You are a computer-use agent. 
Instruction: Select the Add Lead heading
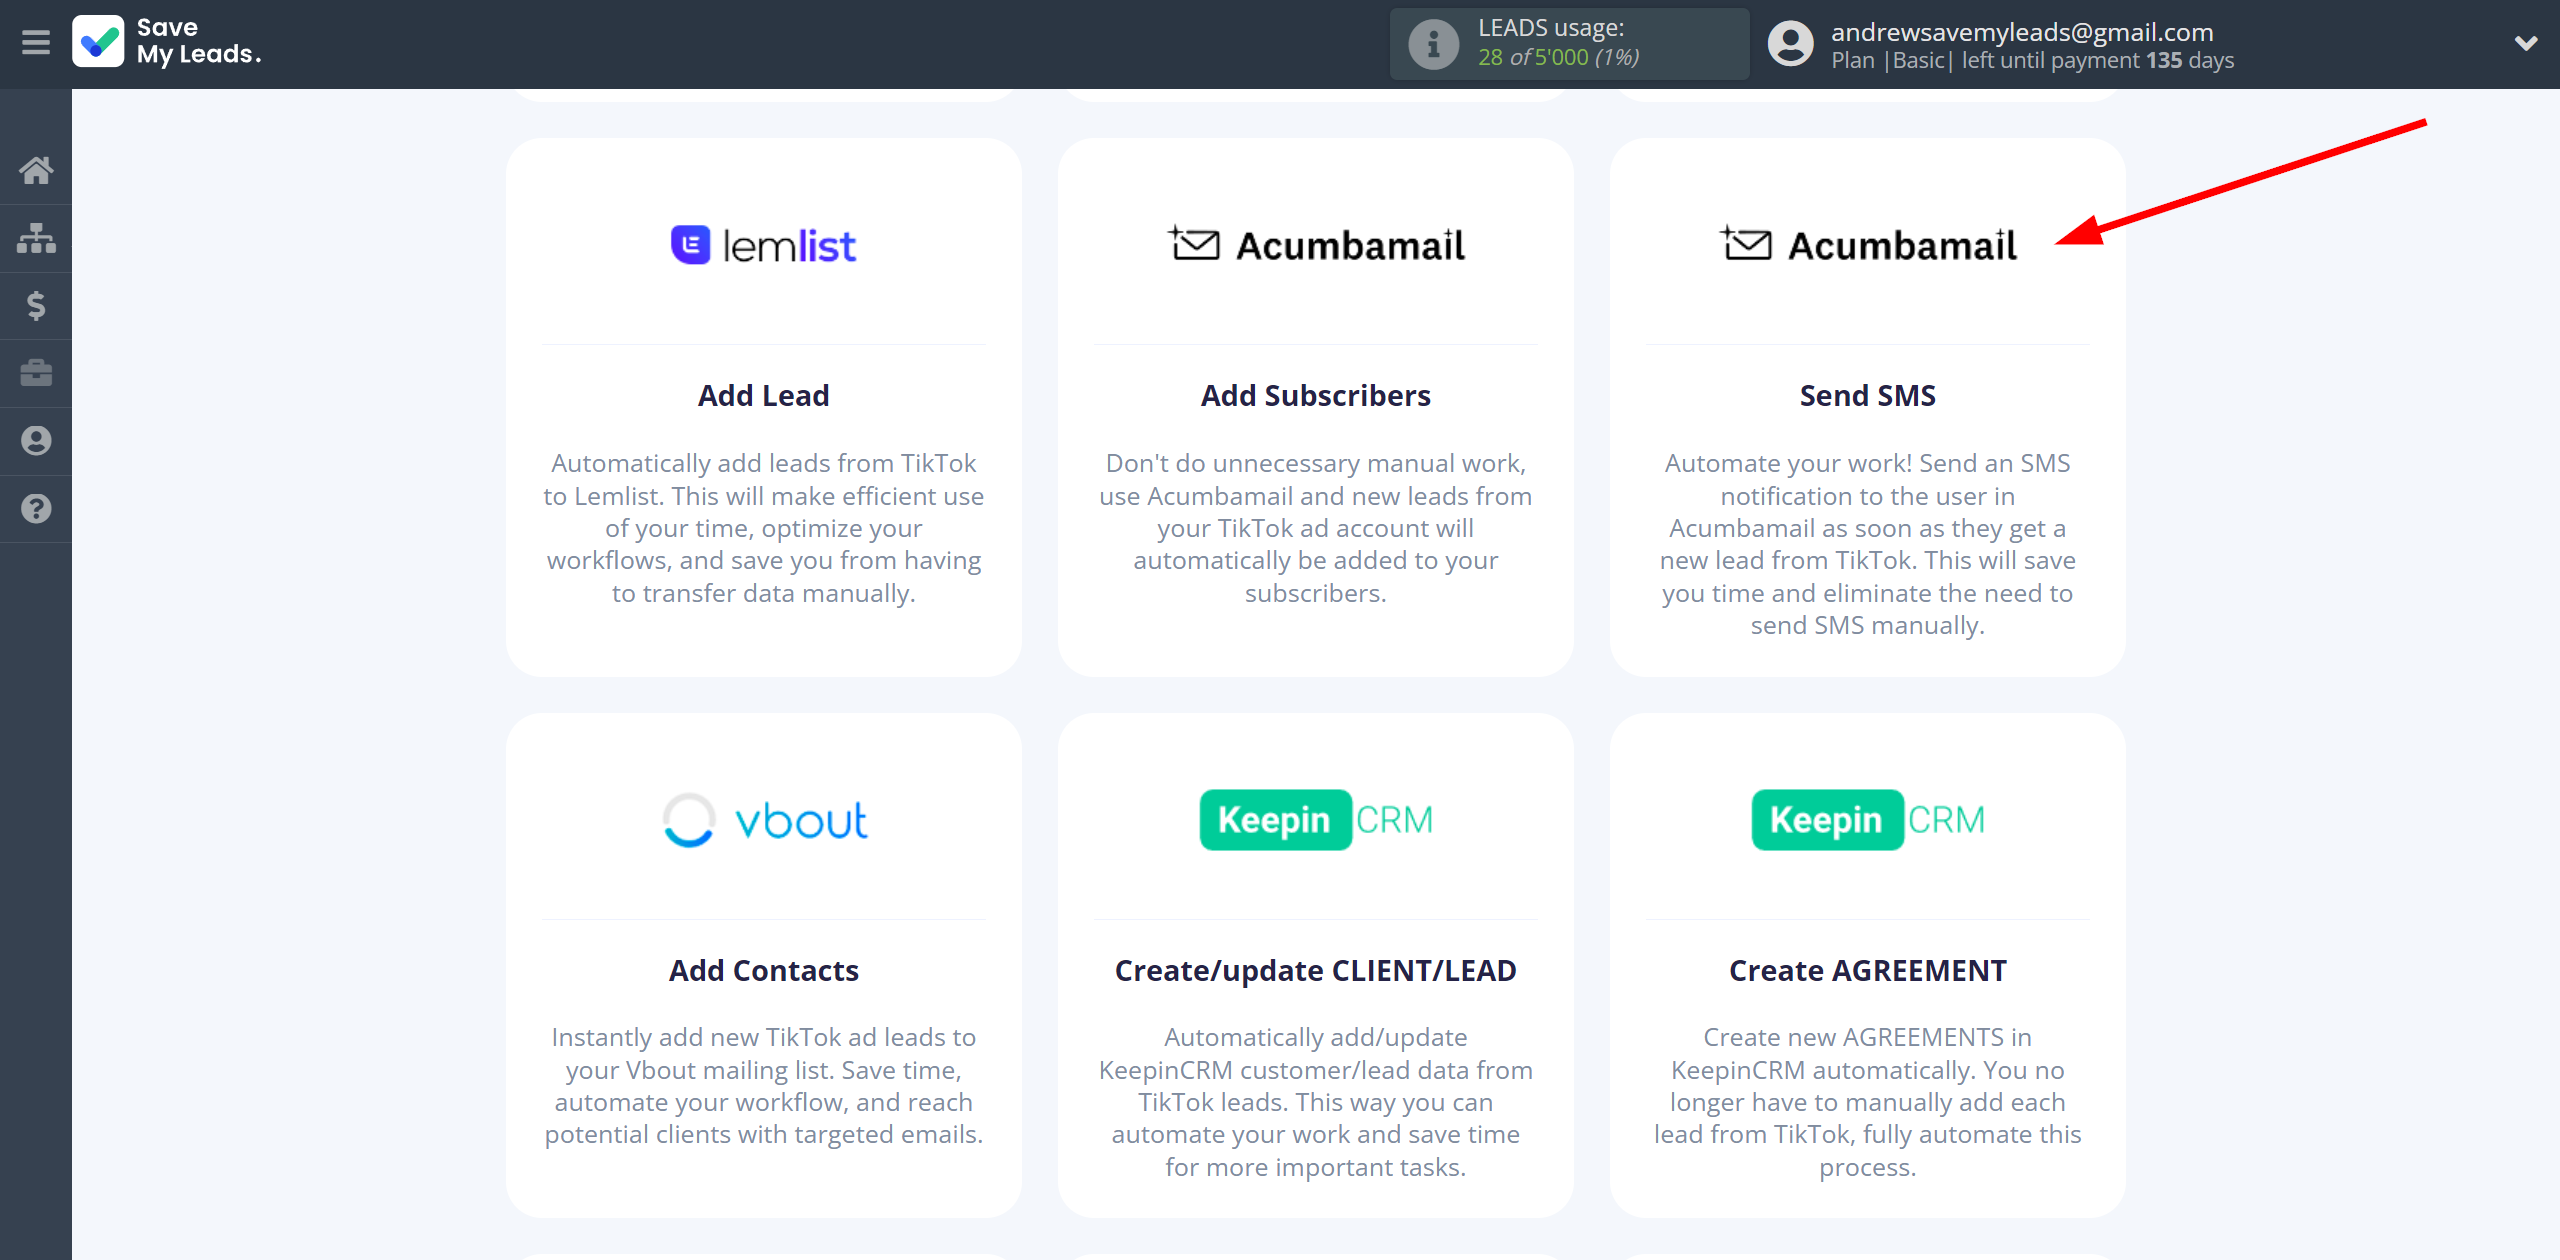click(x=763, y=396)
